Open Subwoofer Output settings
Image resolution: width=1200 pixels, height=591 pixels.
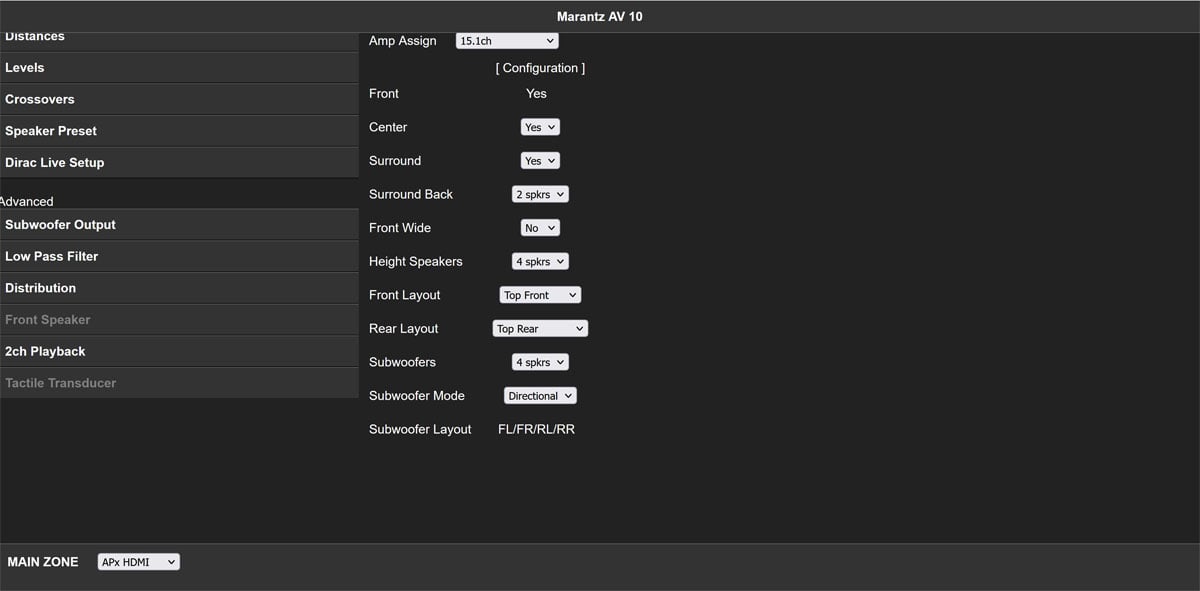pos(179,225)
